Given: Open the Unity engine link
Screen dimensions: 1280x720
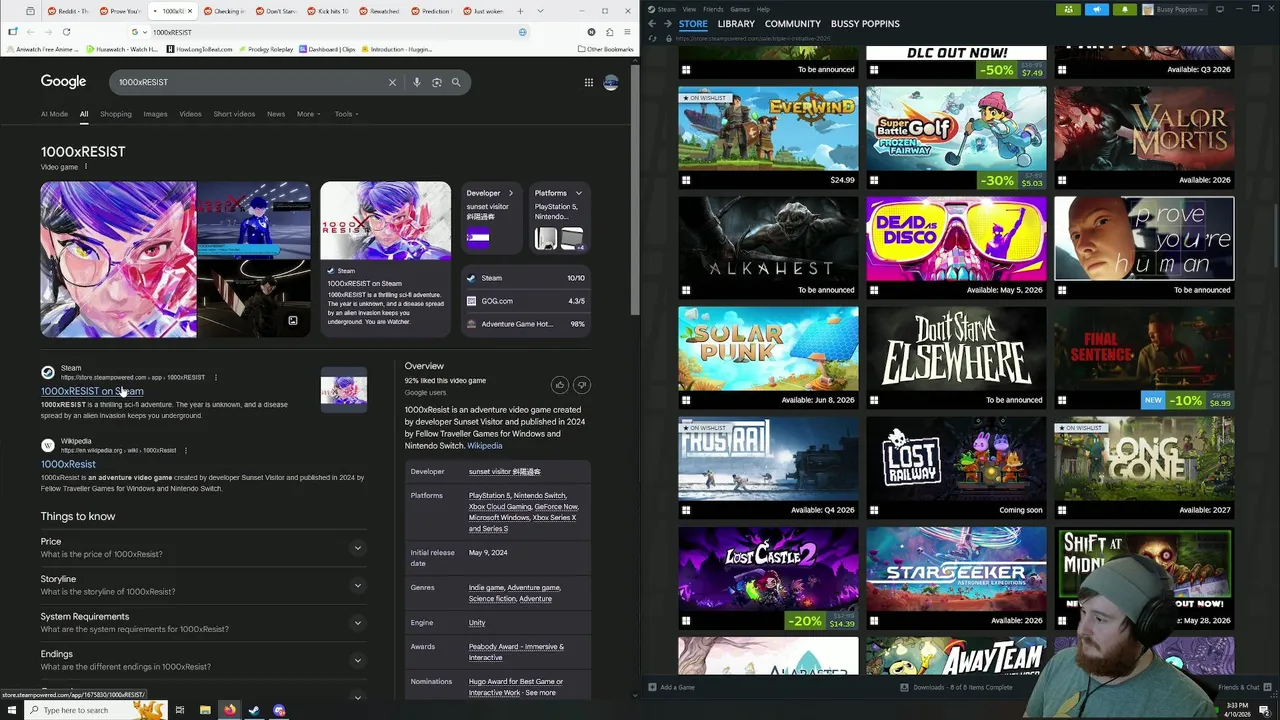Looking at the screenshot, I should 477,622.
